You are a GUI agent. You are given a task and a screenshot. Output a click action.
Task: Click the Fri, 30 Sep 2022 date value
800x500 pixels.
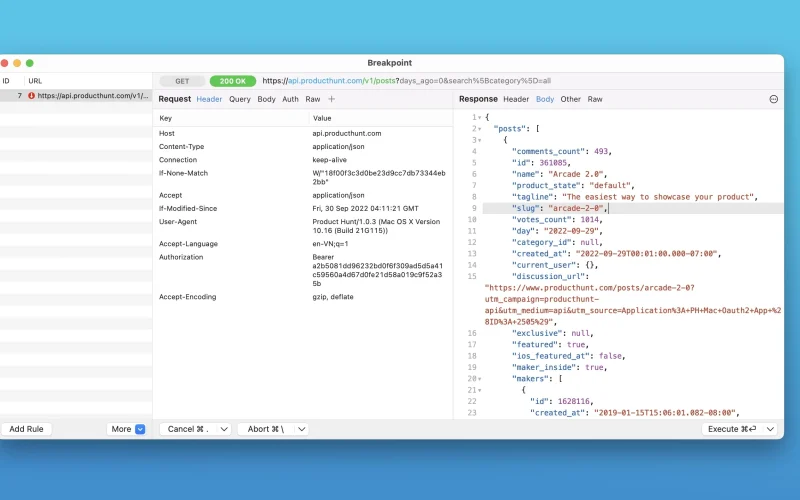[365, 208]
